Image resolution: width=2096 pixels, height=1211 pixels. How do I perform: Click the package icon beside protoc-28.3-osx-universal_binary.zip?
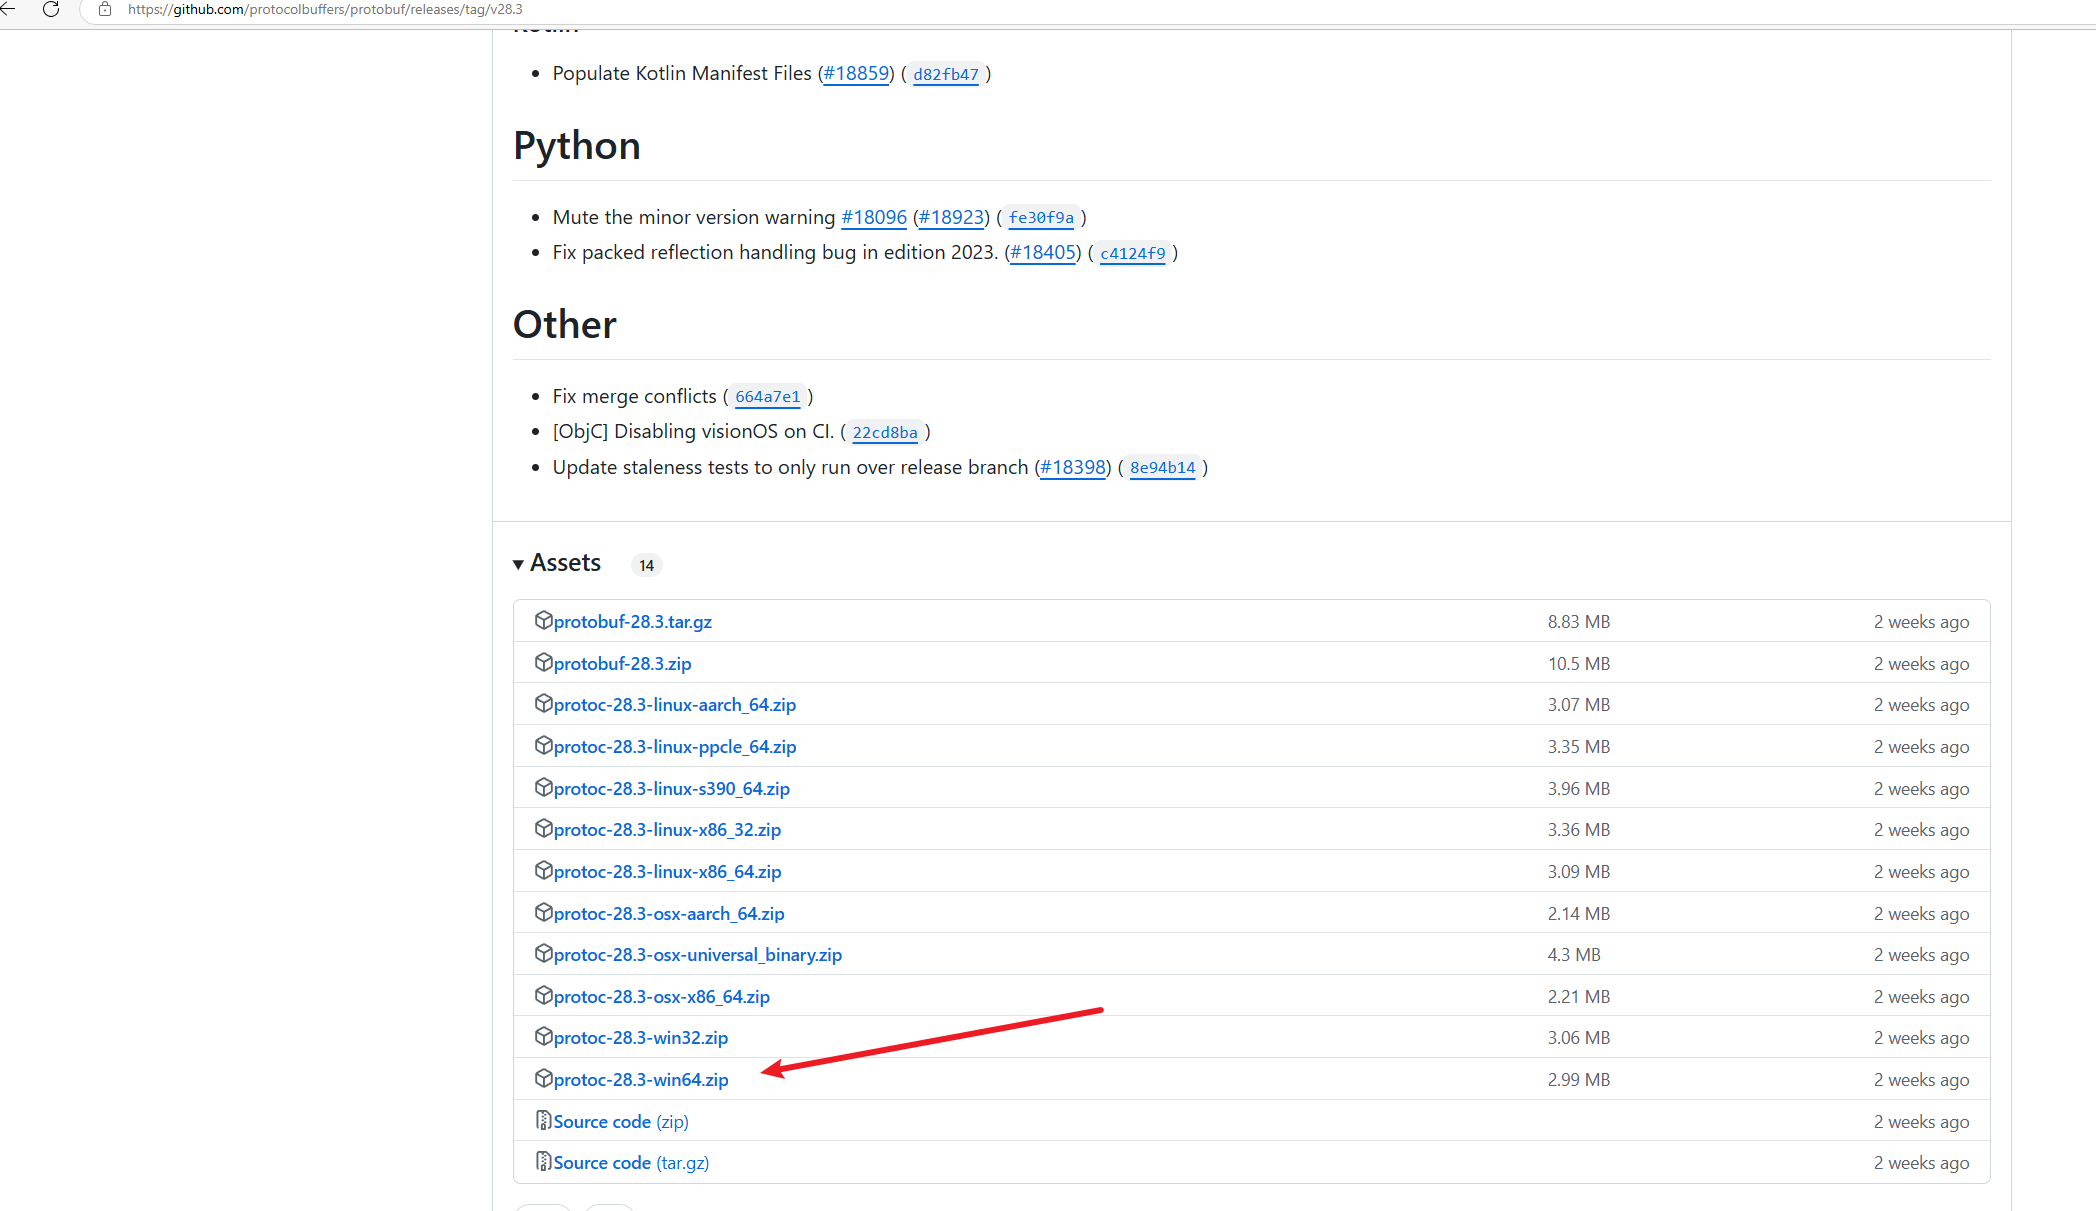(x=543, y=953)
